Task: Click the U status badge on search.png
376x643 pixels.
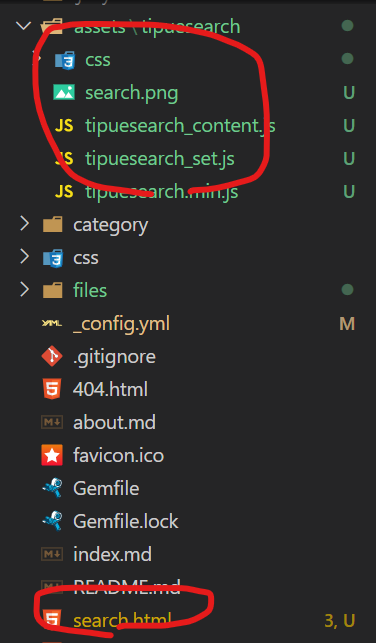Action: point(349,93)
